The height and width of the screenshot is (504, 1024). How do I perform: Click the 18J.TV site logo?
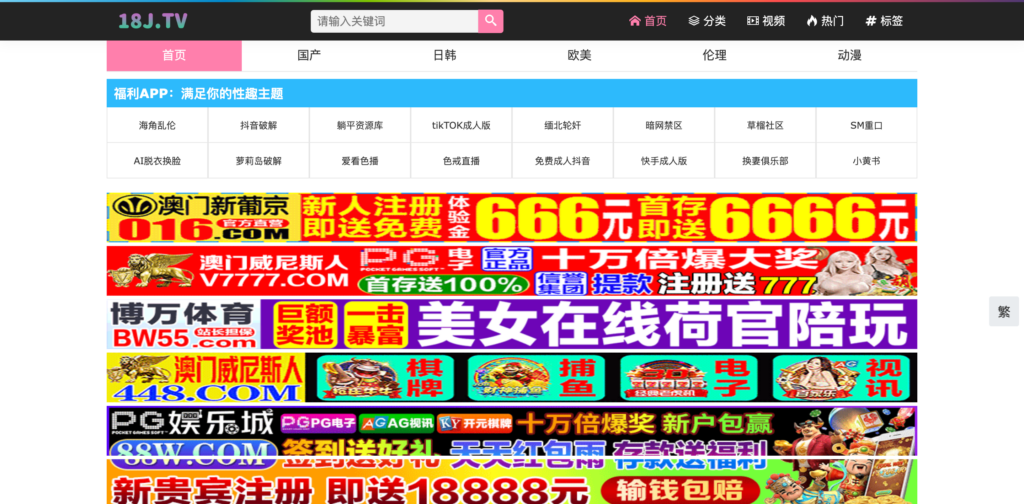[153, 21]
